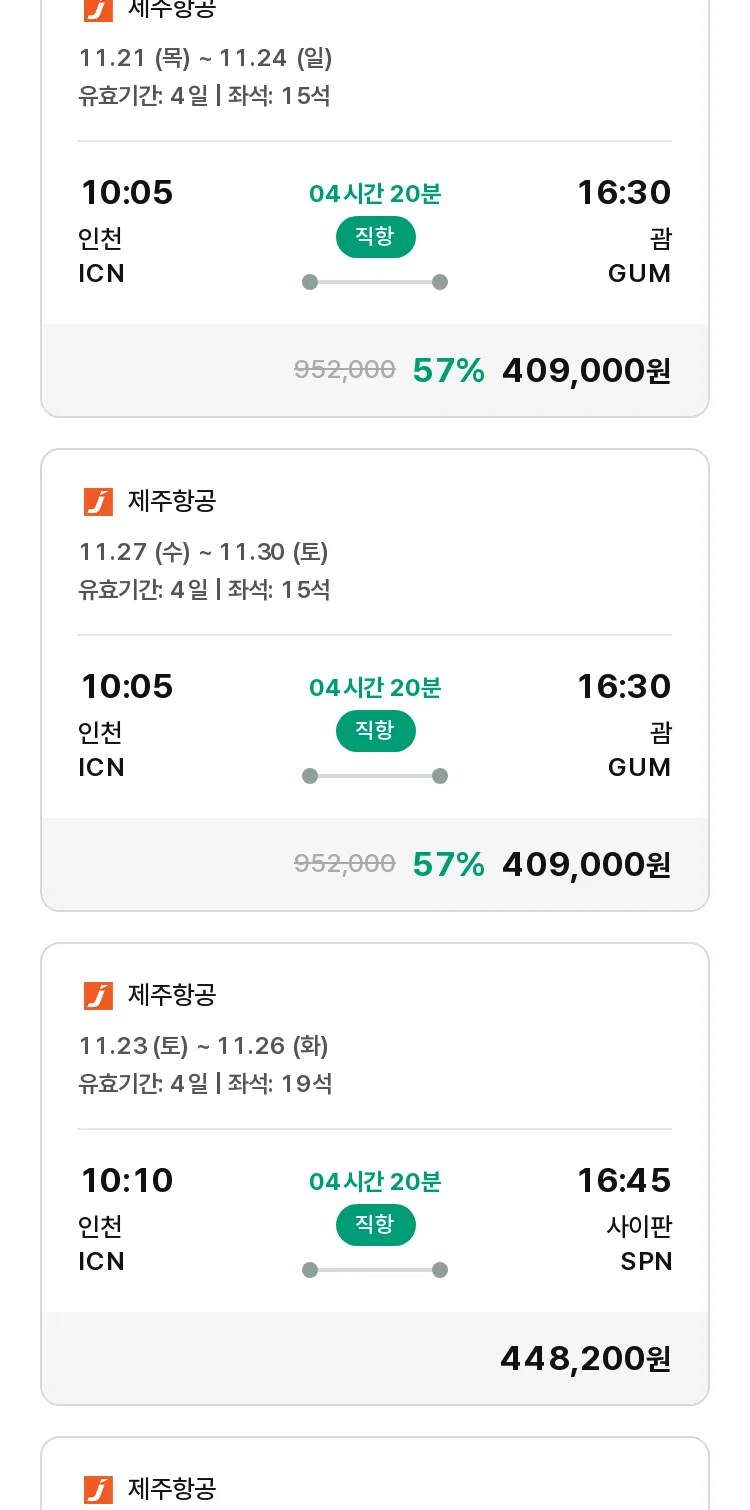
Task: Select 409,000원 price for 11.21 flight
Action: (586, 370)
